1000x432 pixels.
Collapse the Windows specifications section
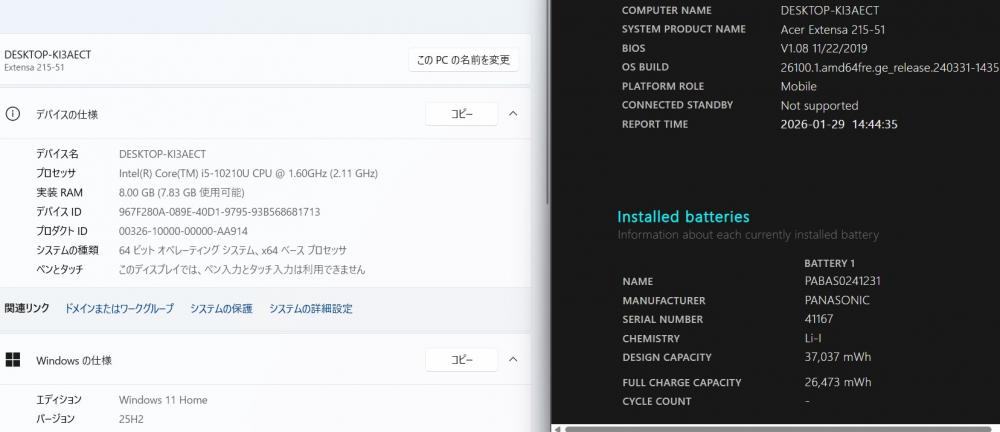(513, 360)
